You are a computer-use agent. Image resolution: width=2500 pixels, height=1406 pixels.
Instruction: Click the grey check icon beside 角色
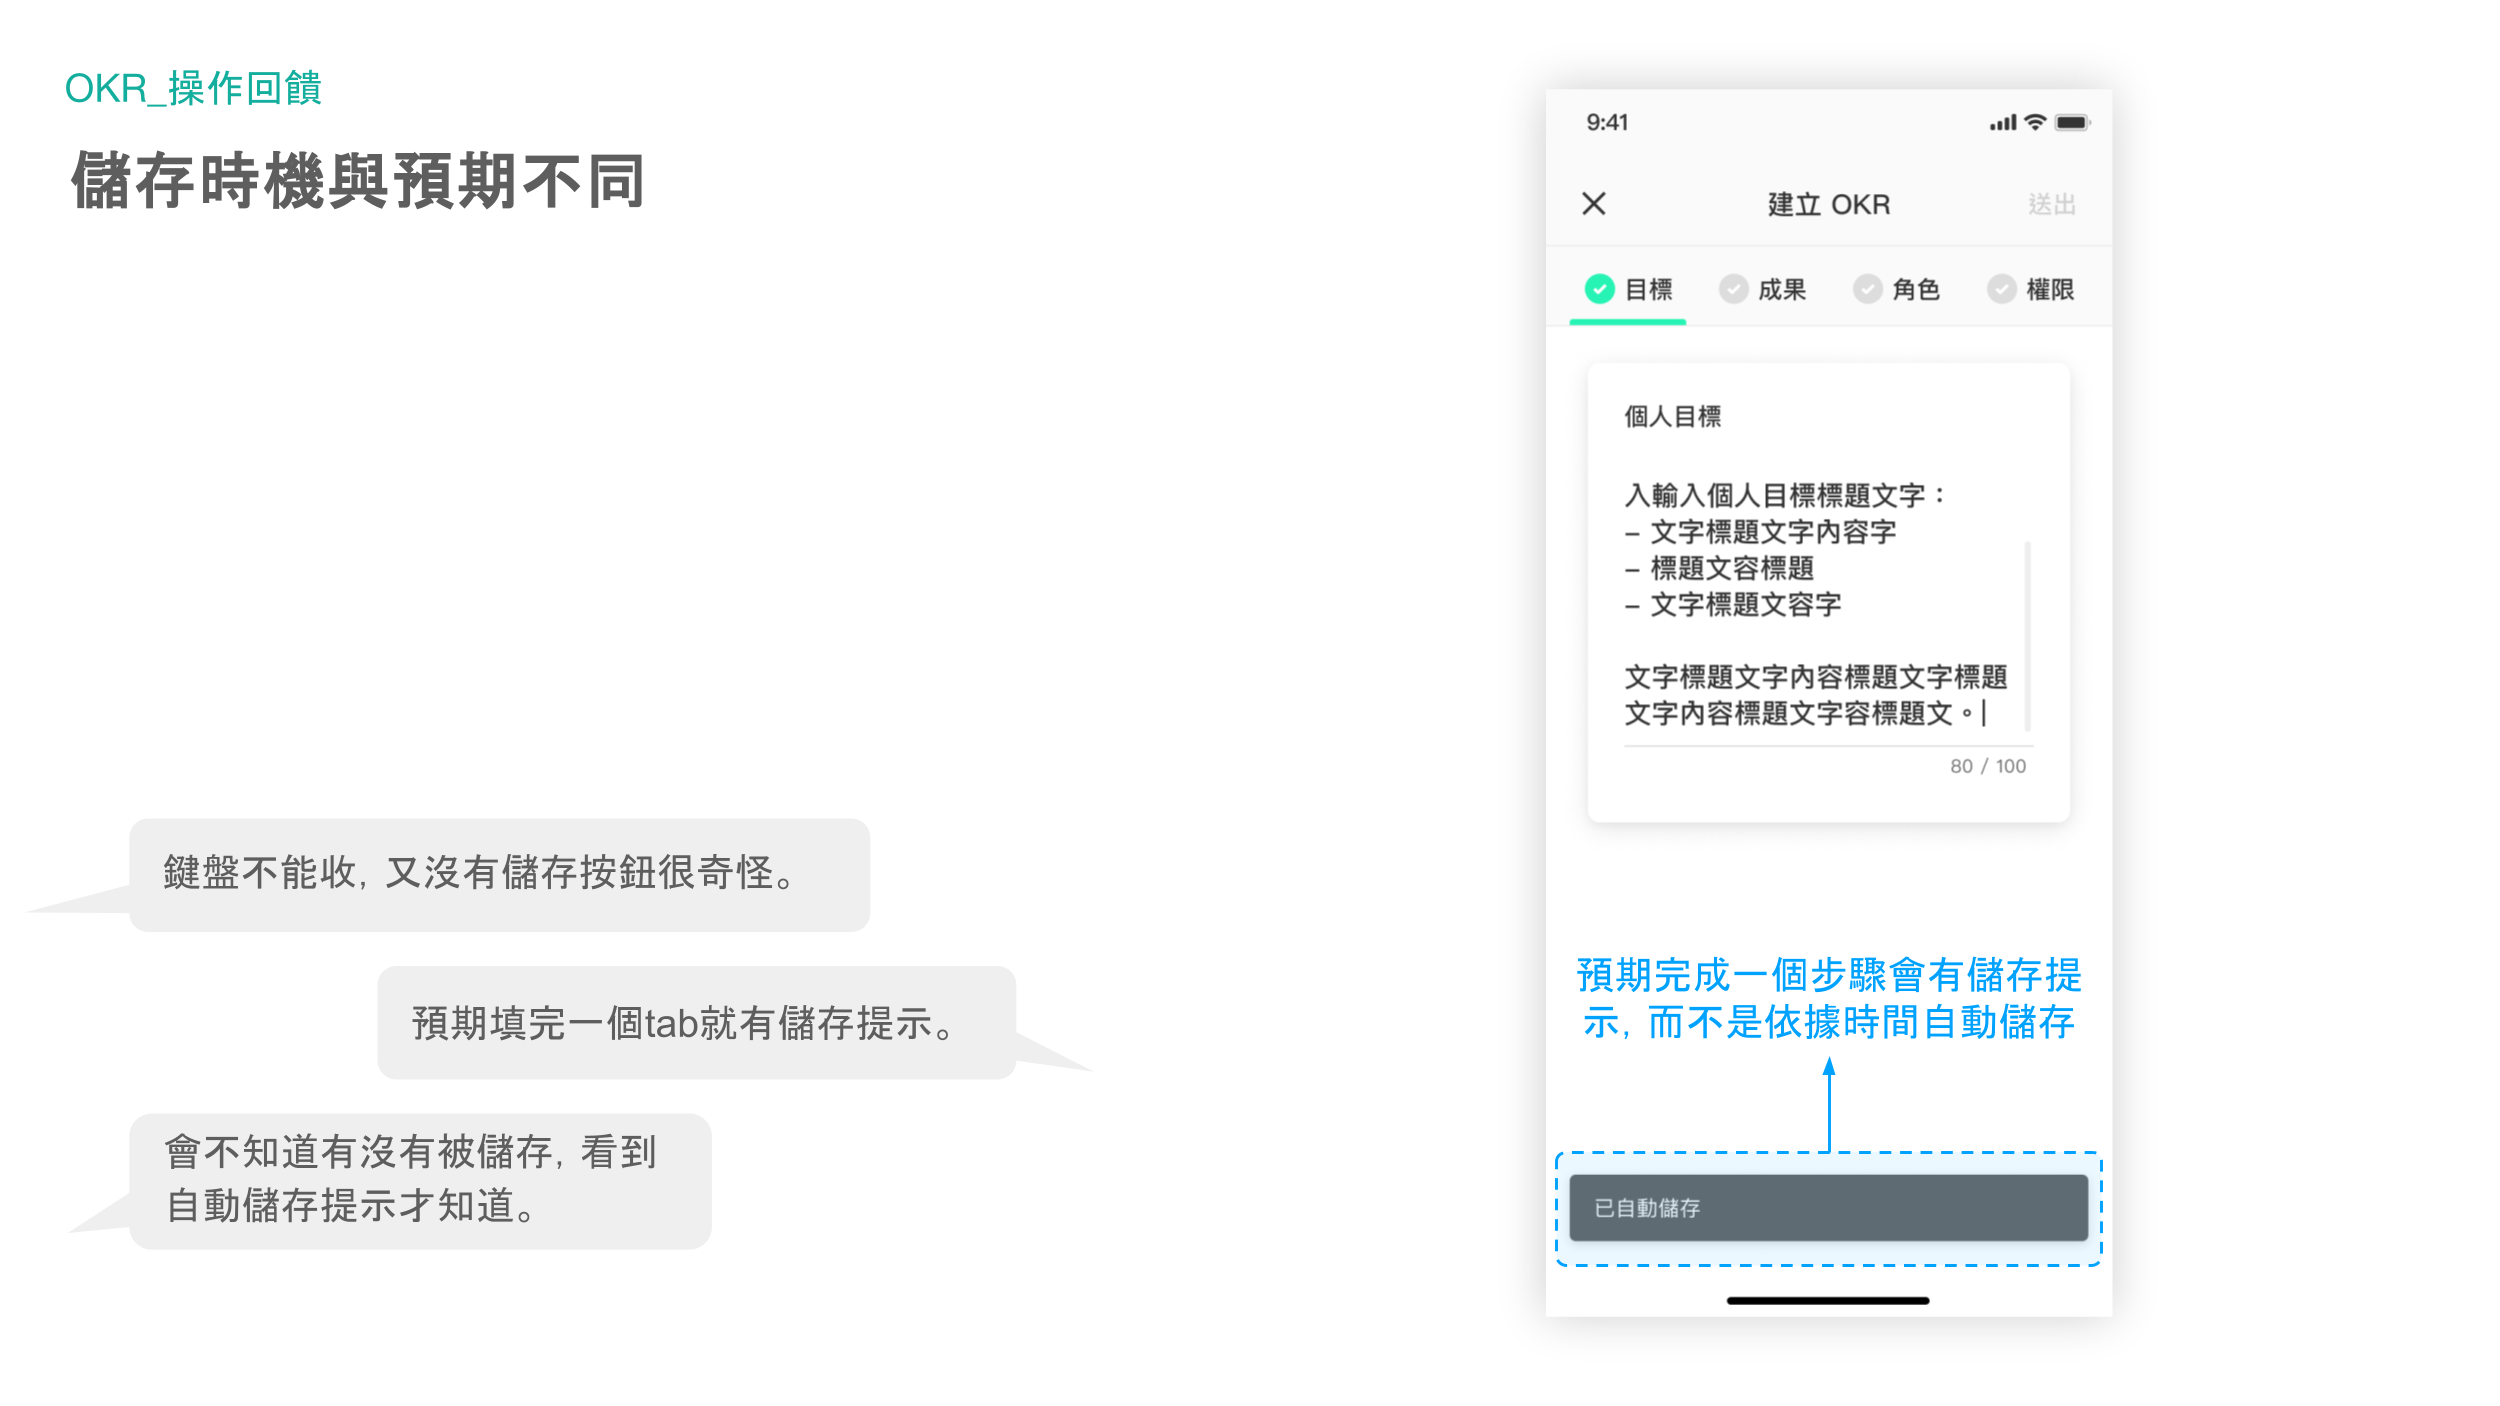[x=1867, y=289]
